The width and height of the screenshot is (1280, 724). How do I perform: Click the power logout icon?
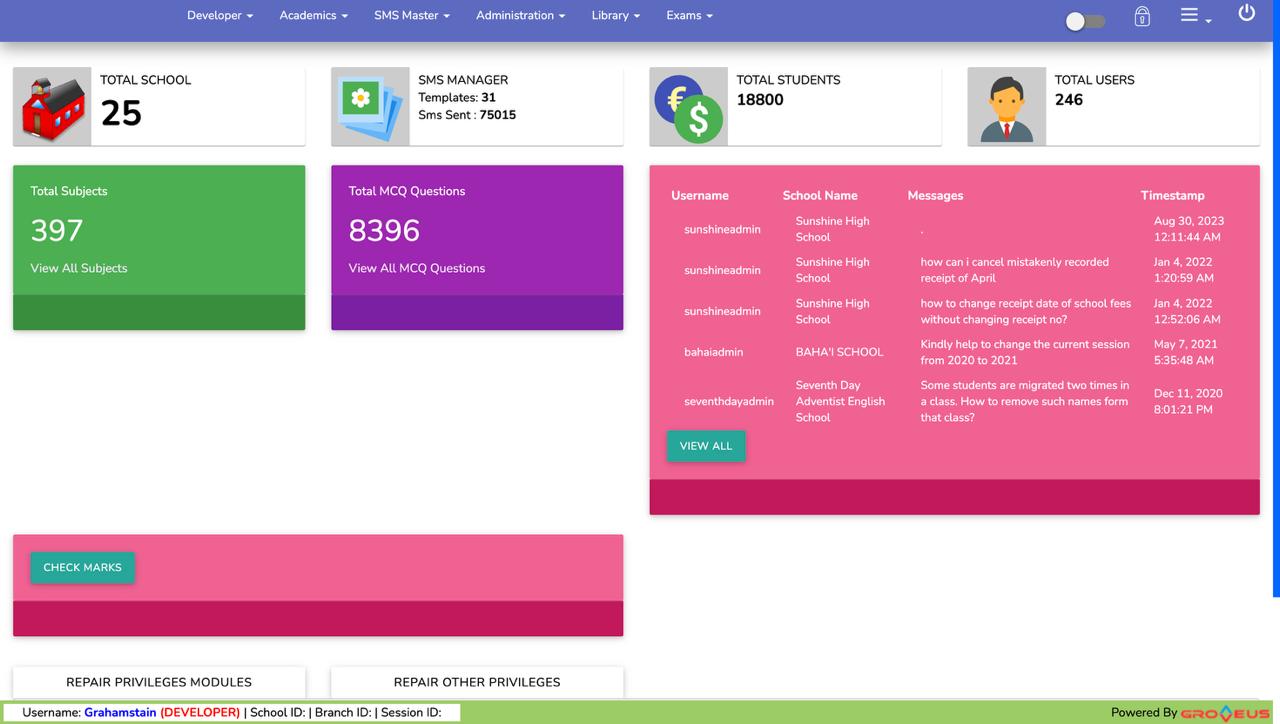[x=1246, y=13]
